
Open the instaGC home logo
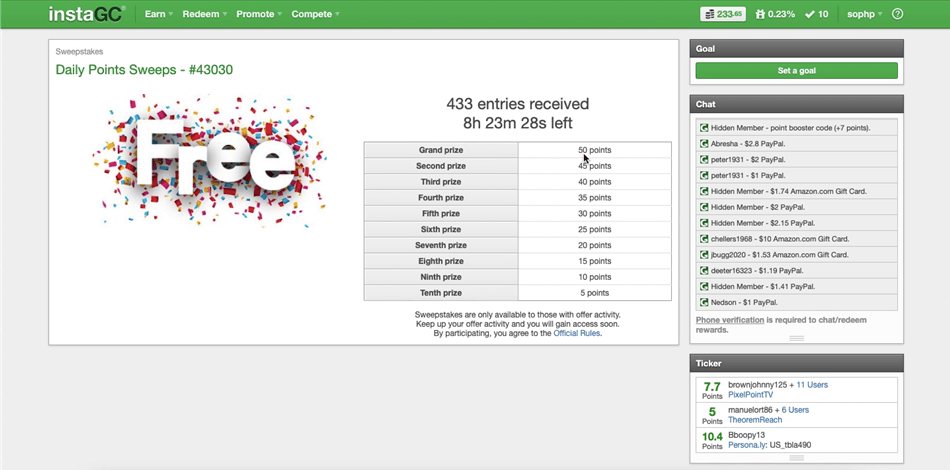pos(87,13)
